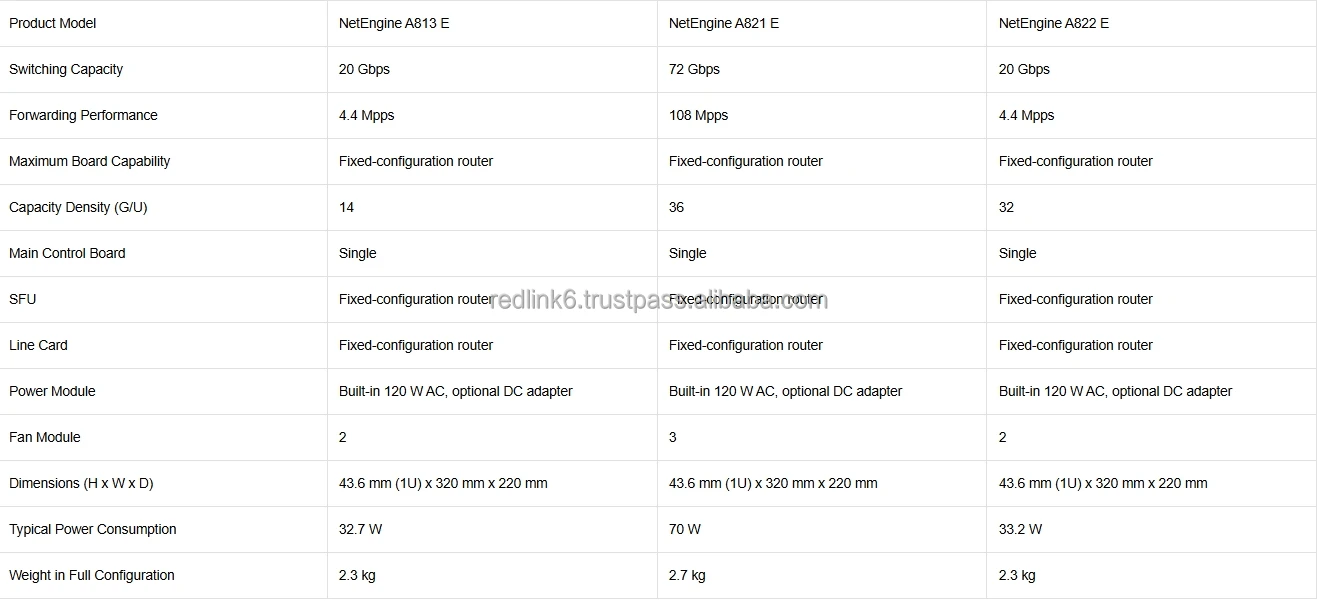Click the Switching Capacity row label
This screenshot has height=601, width=1317.
tap(66, 69)
